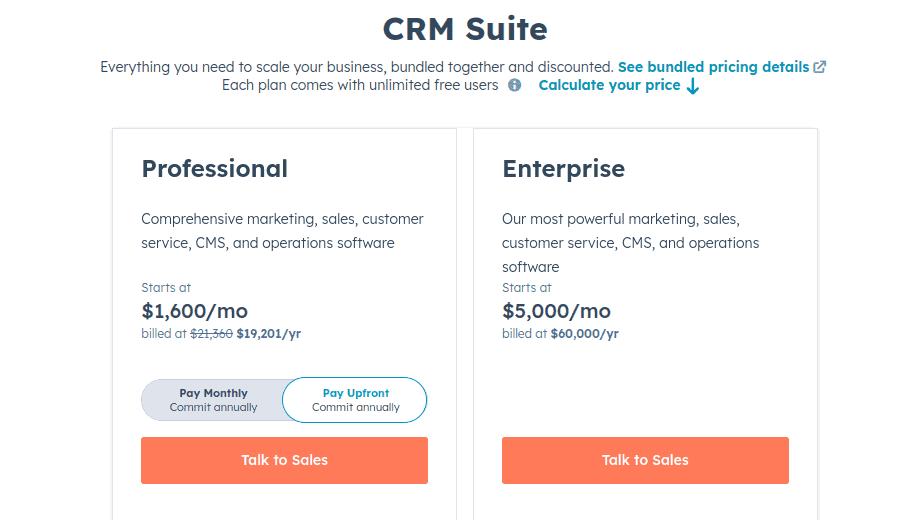Click the Professional plan description text
The height and width of the screenshot is (520, 923).
pos(282,231)
